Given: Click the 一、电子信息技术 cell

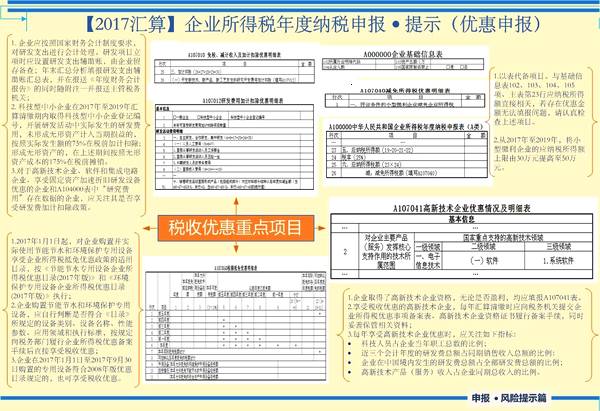Looking at the screenshot, I should (428, 260).
